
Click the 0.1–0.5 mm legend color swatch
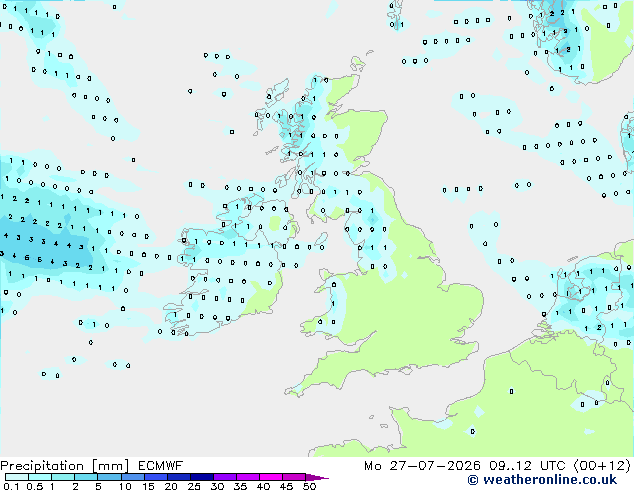(17, 477)
